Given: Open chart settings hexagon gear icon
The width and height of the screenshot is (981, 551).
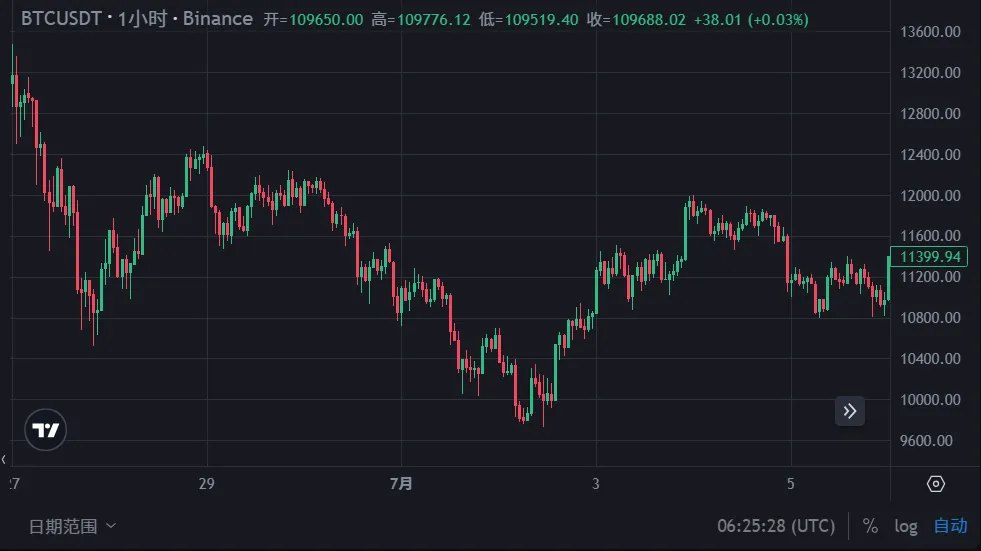Looking at the screenshot, I should click(x=935, y=484).
